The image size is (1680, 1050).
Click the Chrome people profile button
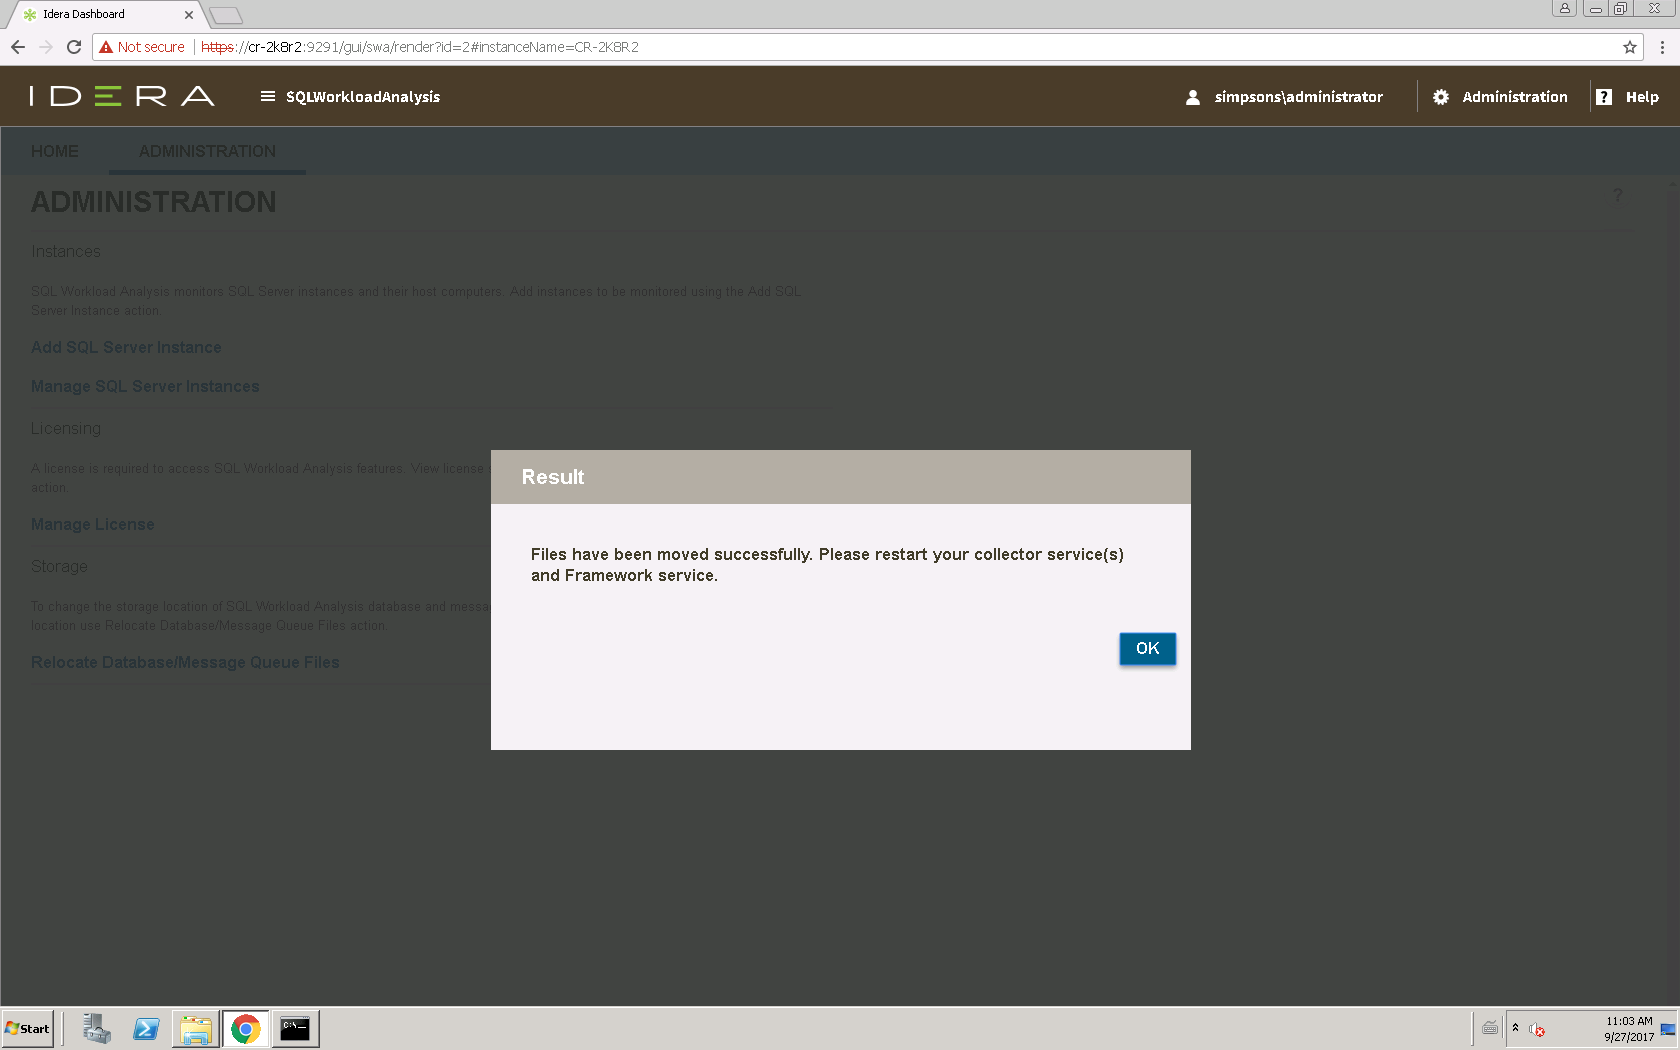point(1565,8)
